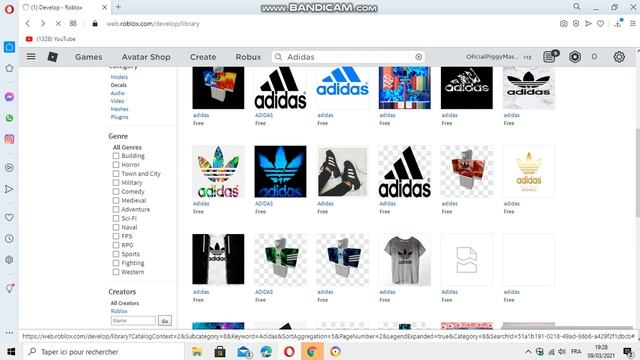This screenshot has height=360, width=640.
Task: Open Messenger in the Opera sidebar
Action: click(x=9, y=97)
